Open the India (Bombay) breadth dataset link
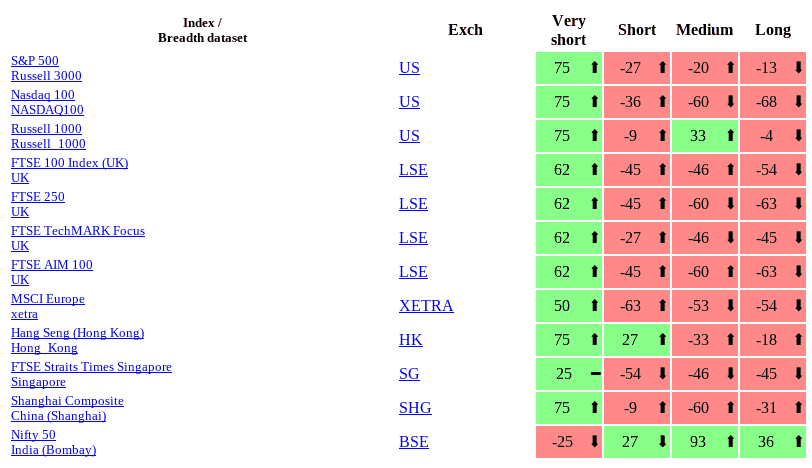 (x=54, y=450)
